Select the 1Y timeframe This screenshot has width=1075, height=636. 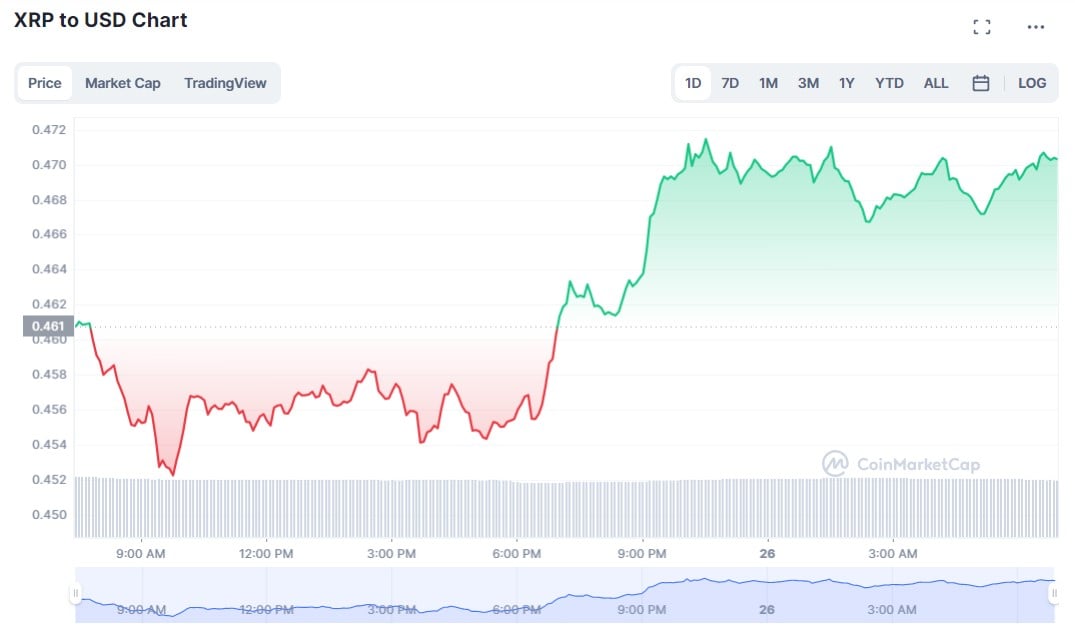(846, 83)
